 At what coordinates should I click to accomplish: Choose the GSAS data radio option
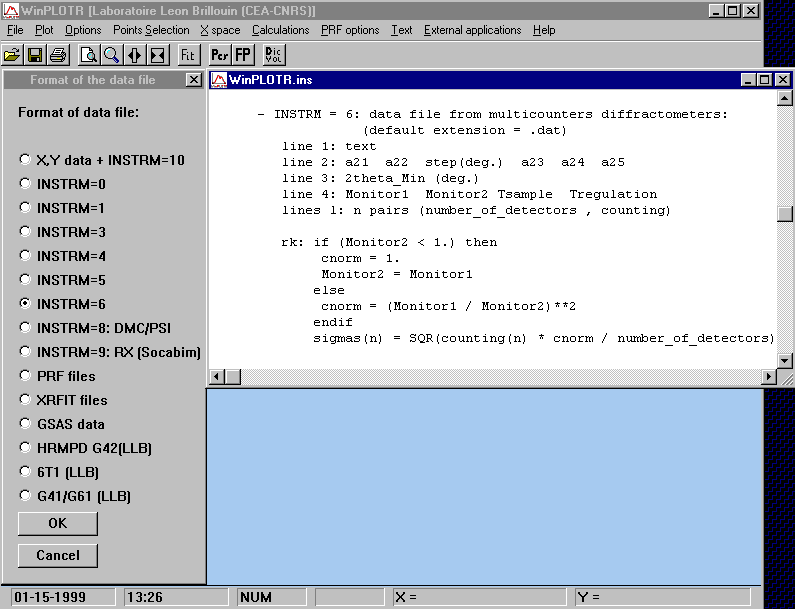[25, 424]
